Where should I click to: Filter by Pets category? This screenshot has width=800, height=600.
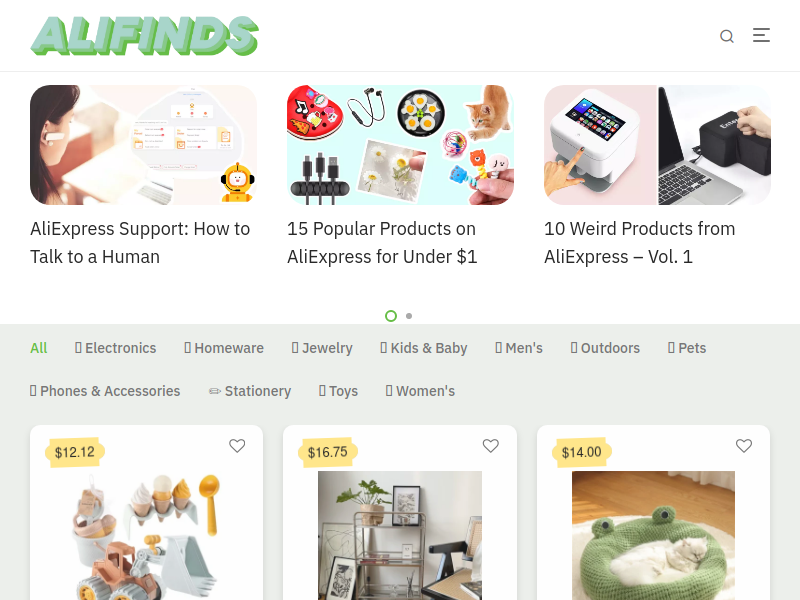687,348
